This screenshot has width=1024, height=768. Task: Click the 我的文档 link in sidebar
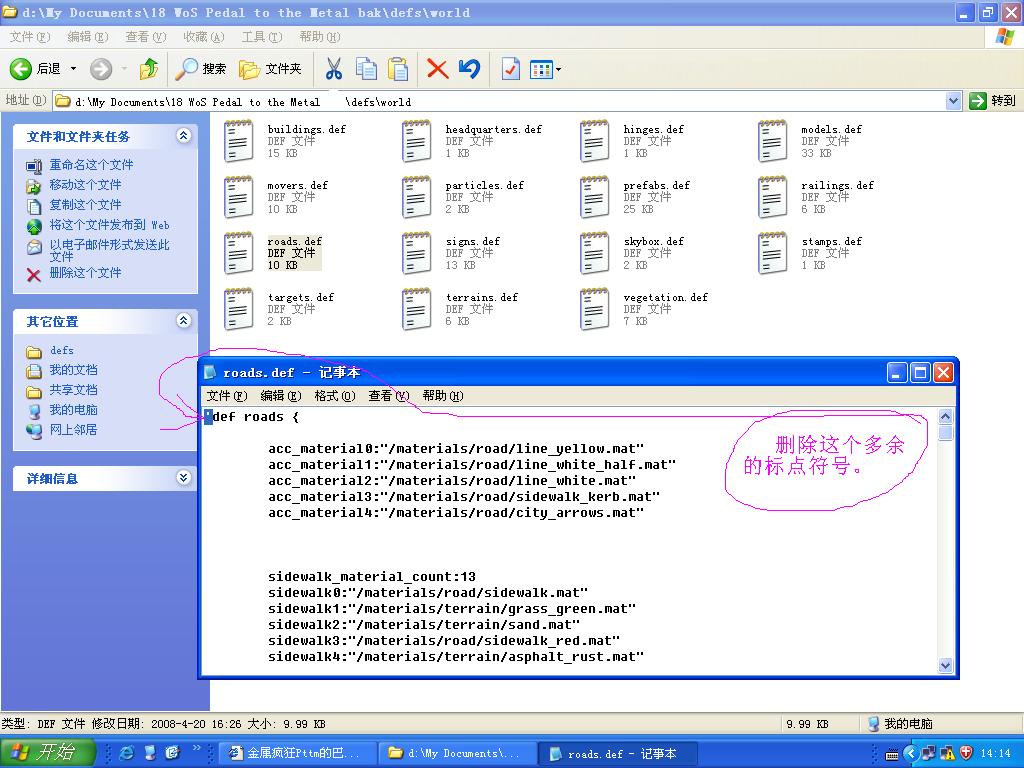[x=73, y=370]
